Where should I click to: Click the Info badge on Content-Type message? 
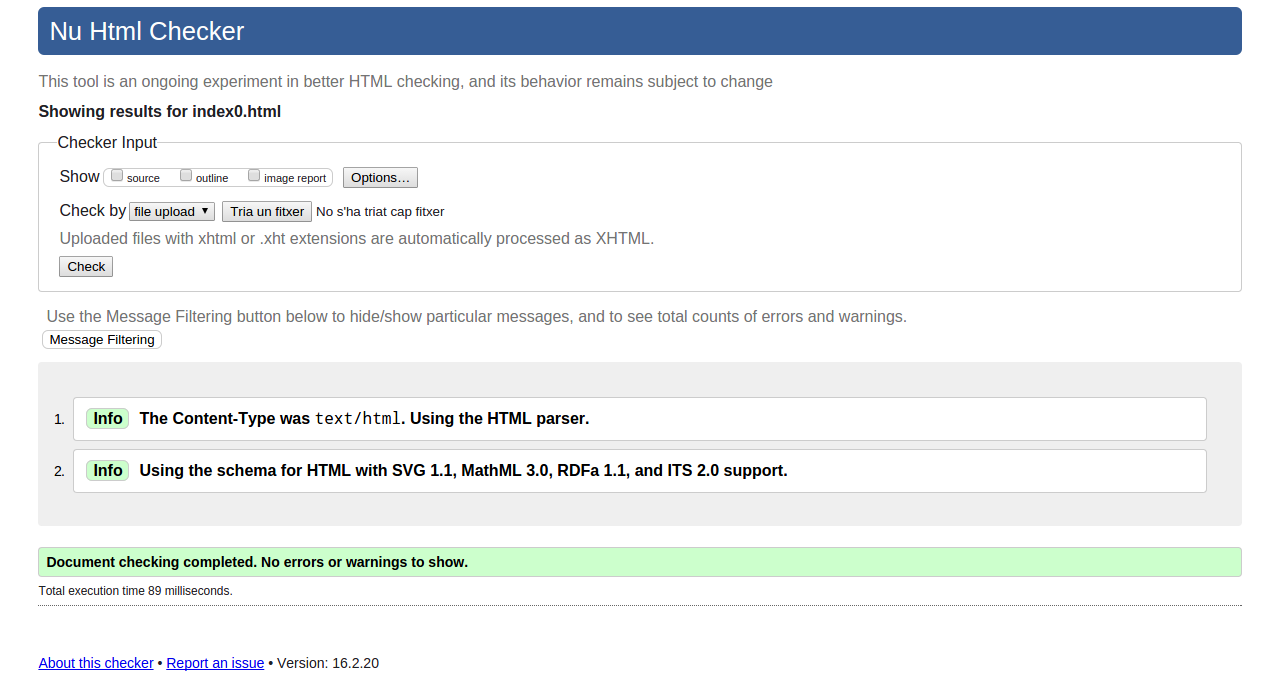(x=108, y=419)
